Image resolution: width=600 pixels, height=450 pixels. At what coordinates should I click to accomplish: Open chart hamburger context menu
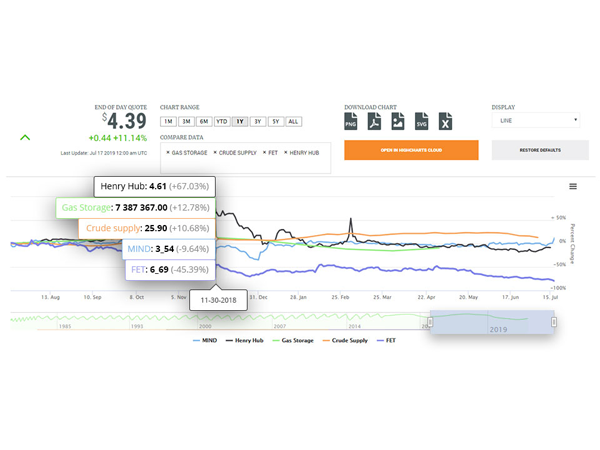(x=573, y=186)
